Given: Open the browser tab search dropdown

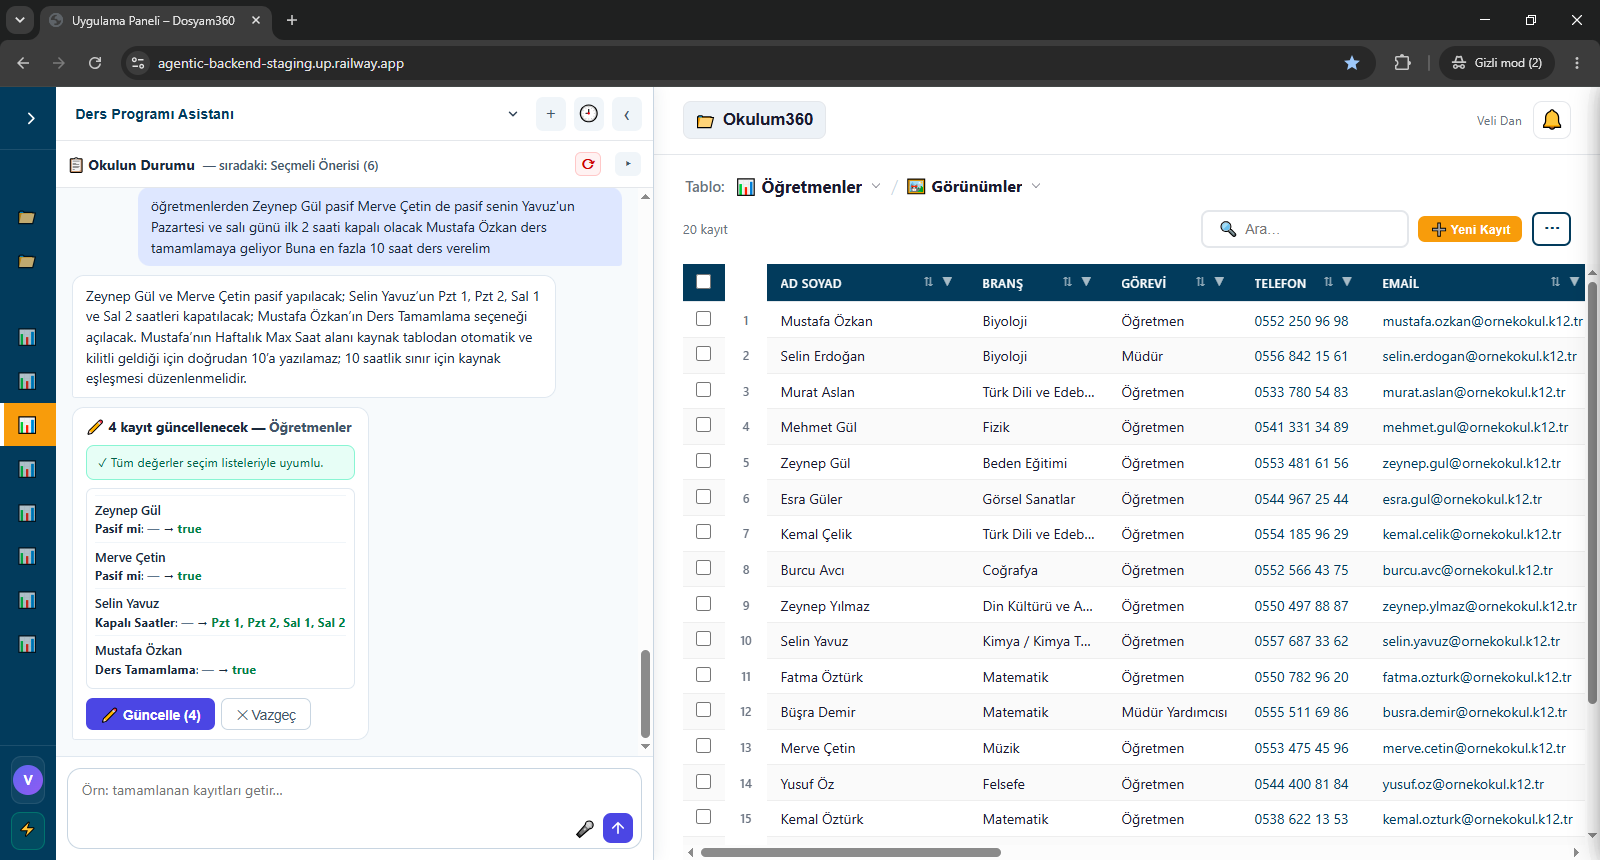Looking at the screenshot, I should tap(19, 20).
